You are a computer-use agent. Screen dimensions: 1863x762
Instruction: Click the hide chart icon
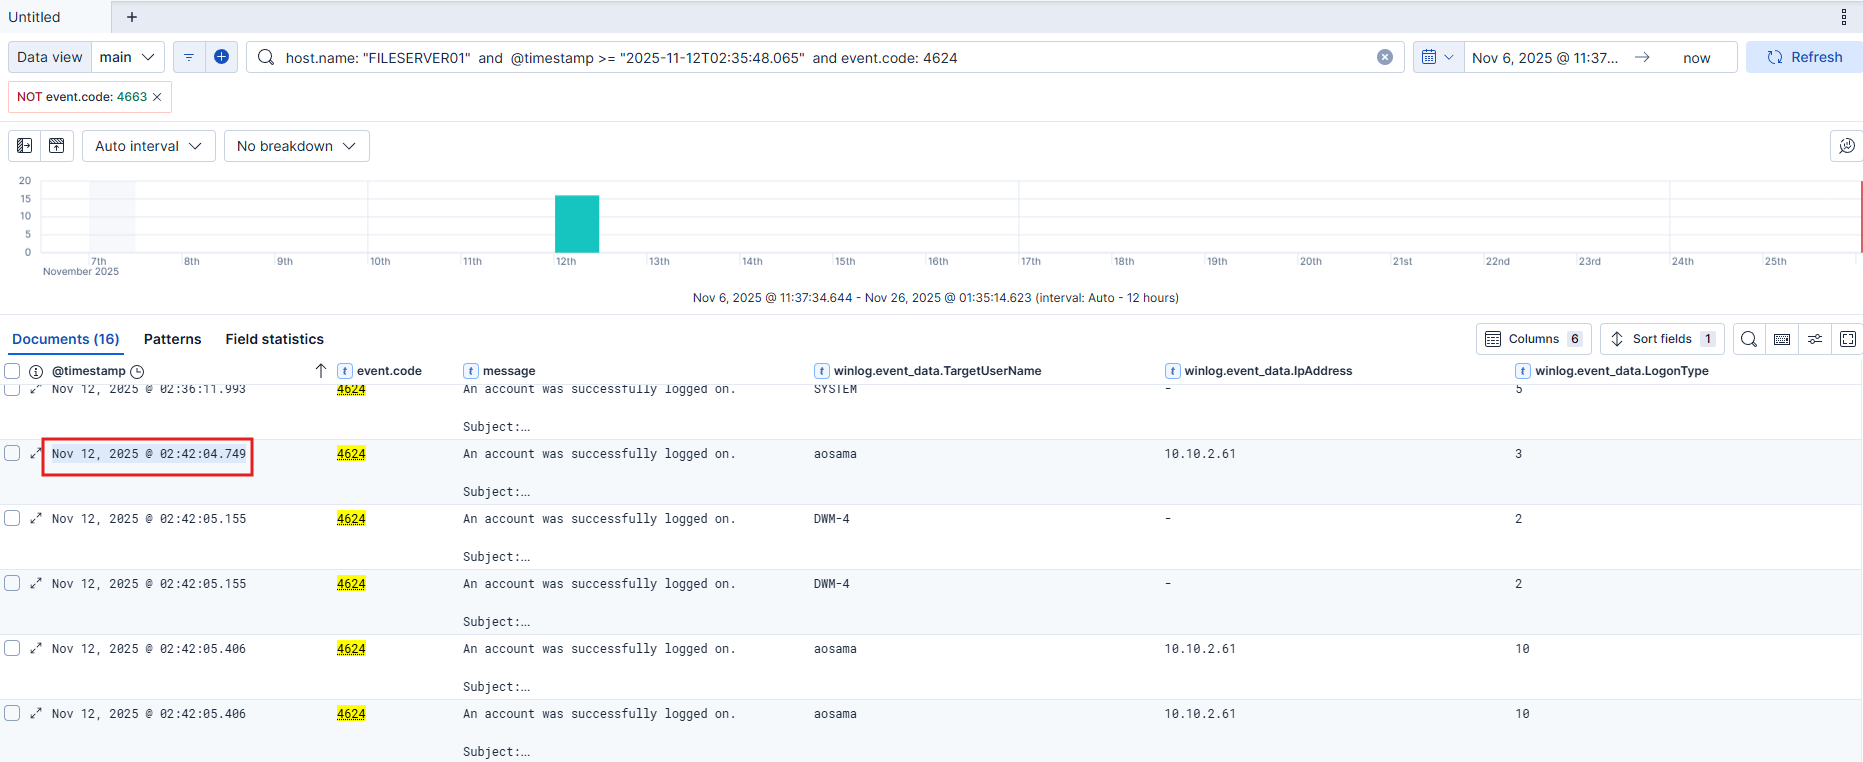[x=57, y=146]
